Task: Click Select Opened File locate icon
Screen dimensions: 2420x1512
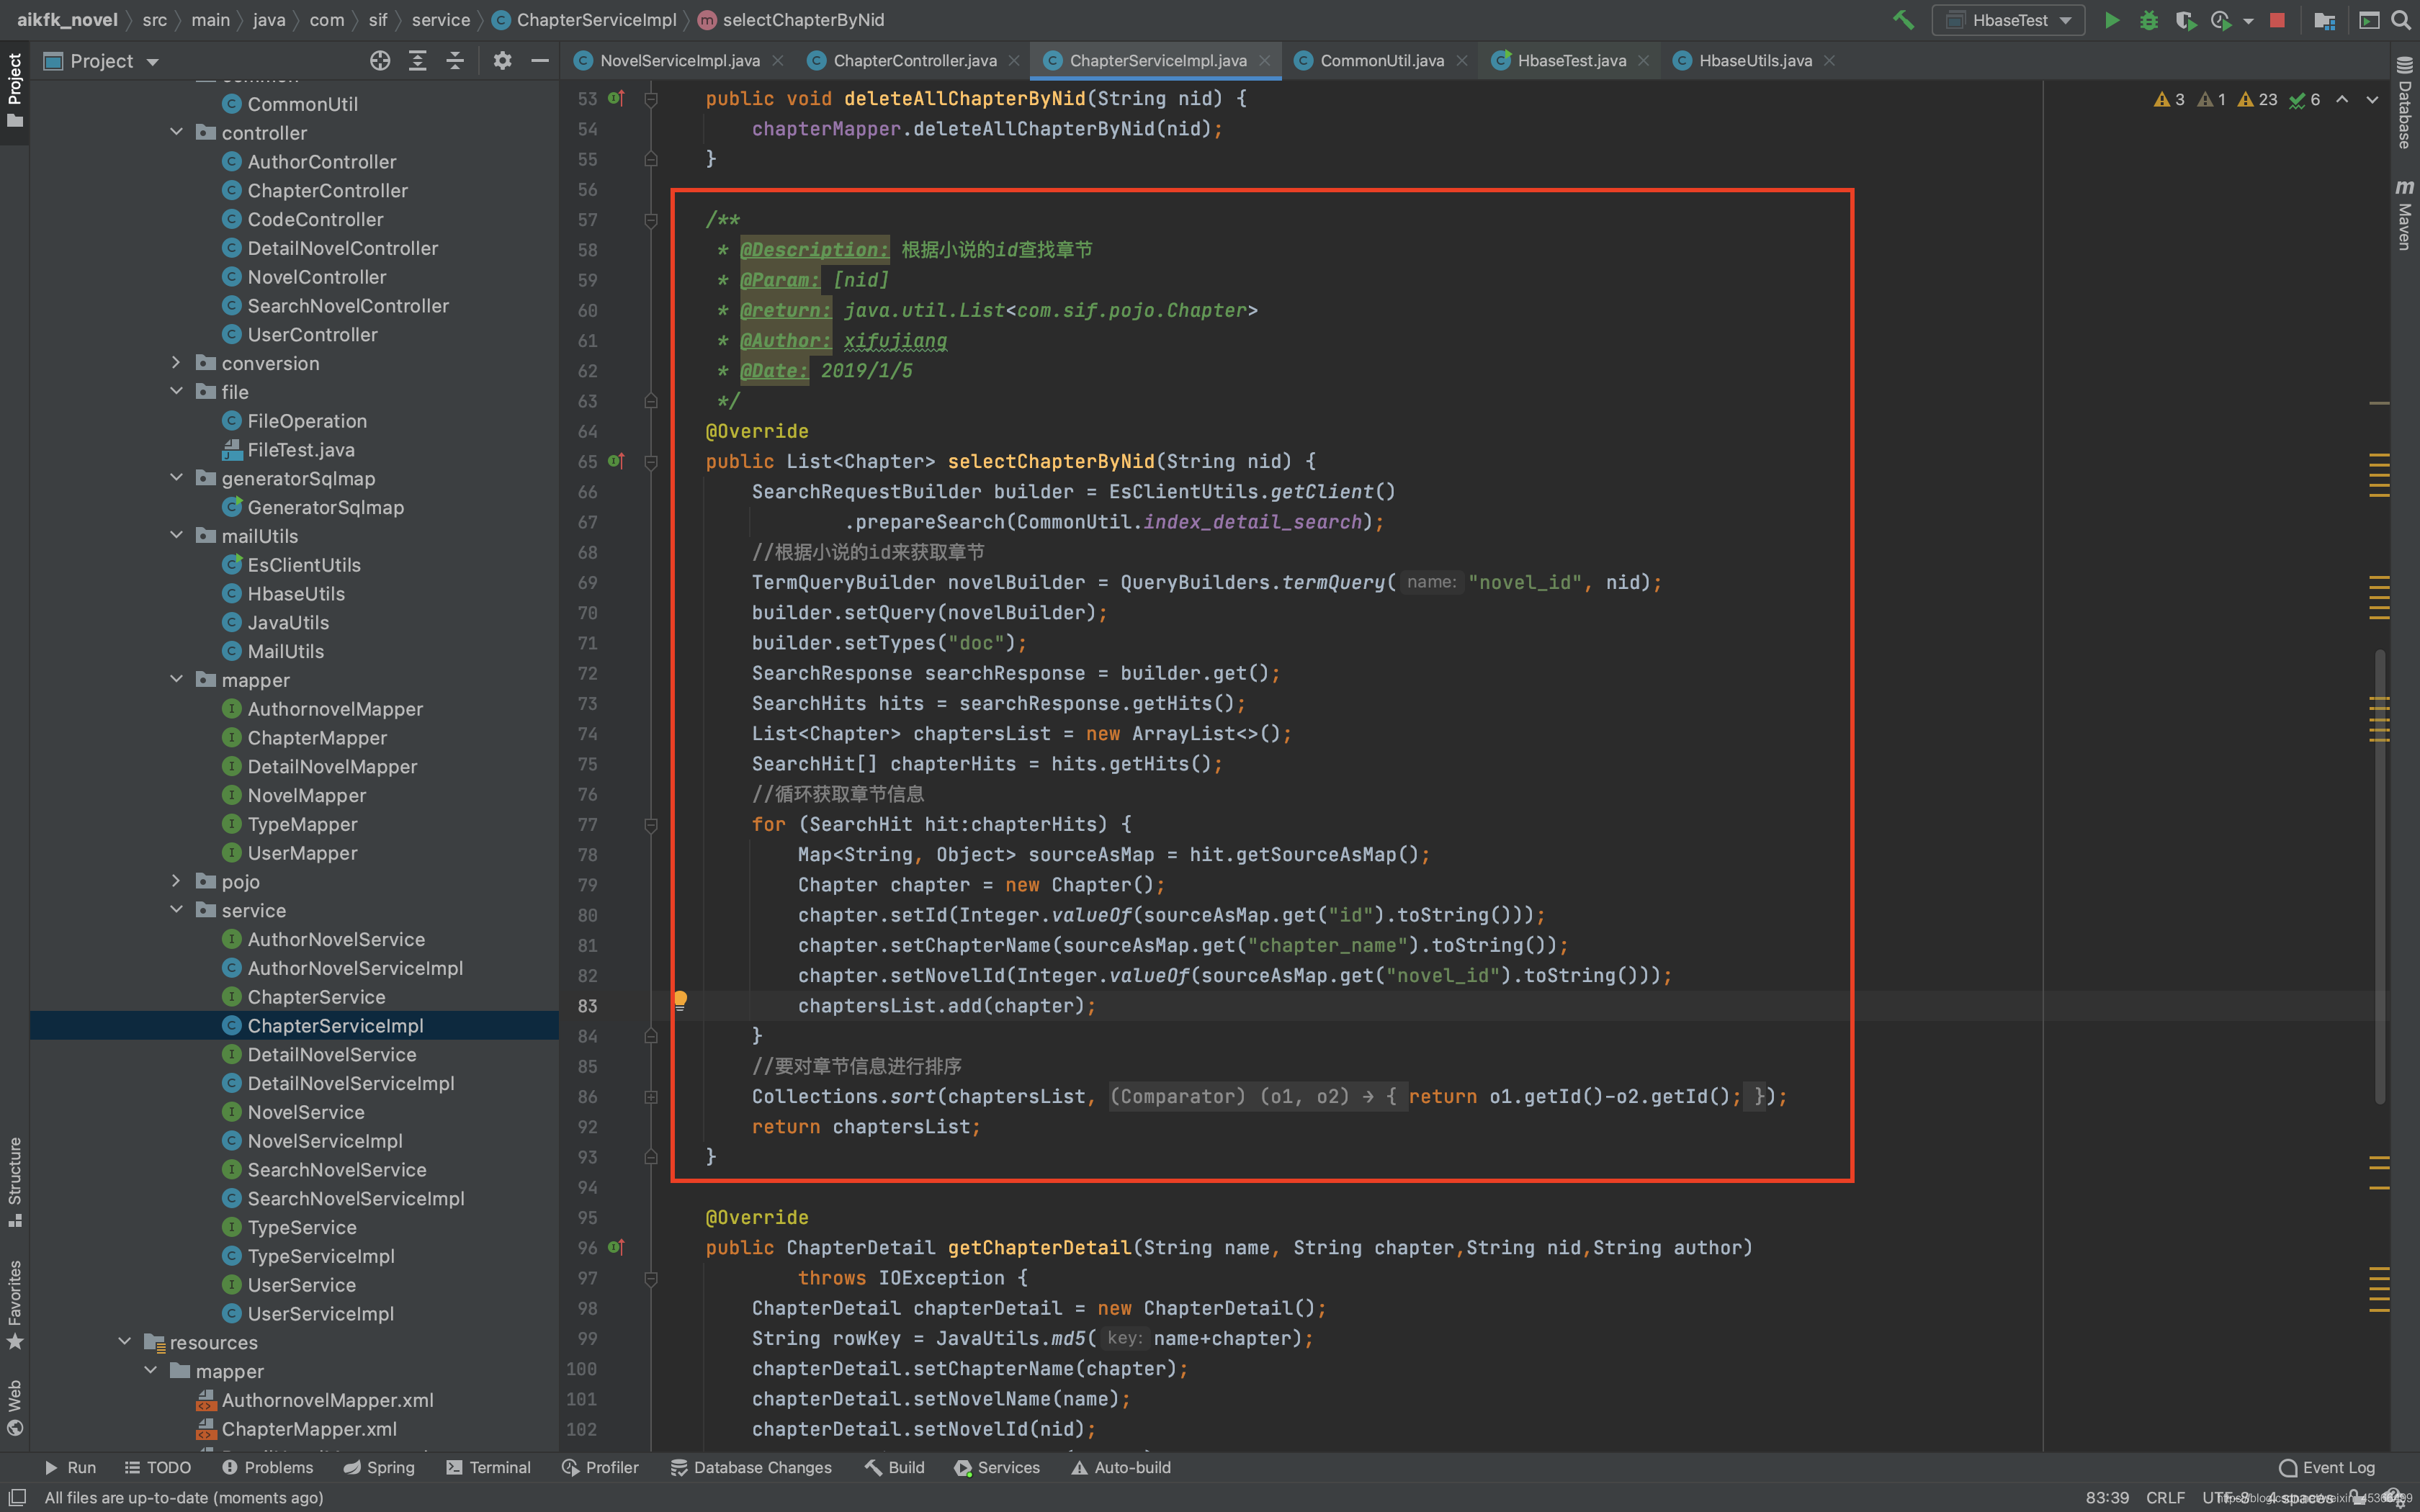Action: tap(380, 61)
